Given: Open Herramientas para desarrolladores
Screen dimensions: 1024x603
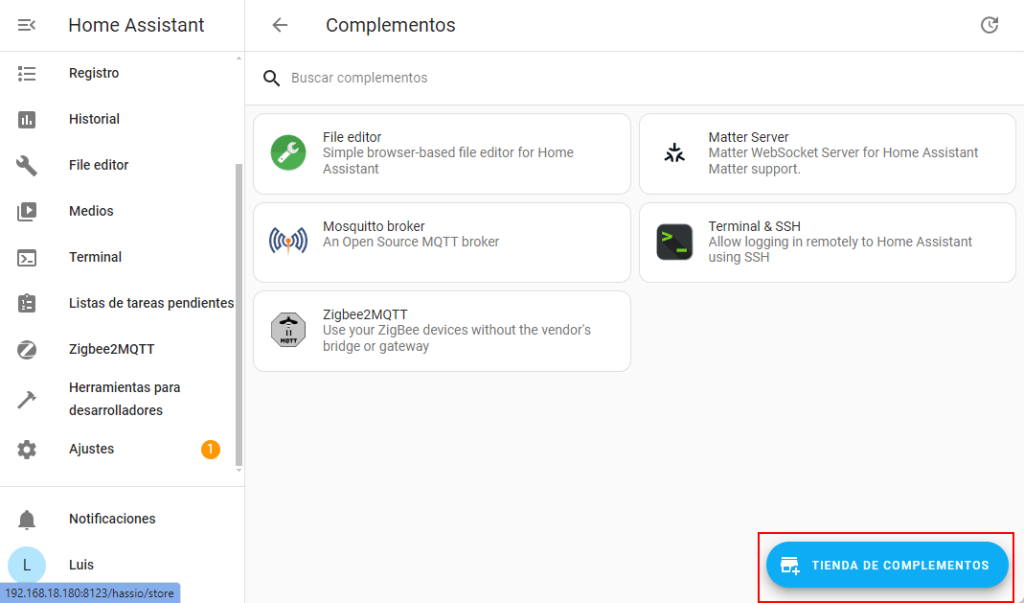Looking at the screenshot, I should pyautogui.click(x=124, y=399).
